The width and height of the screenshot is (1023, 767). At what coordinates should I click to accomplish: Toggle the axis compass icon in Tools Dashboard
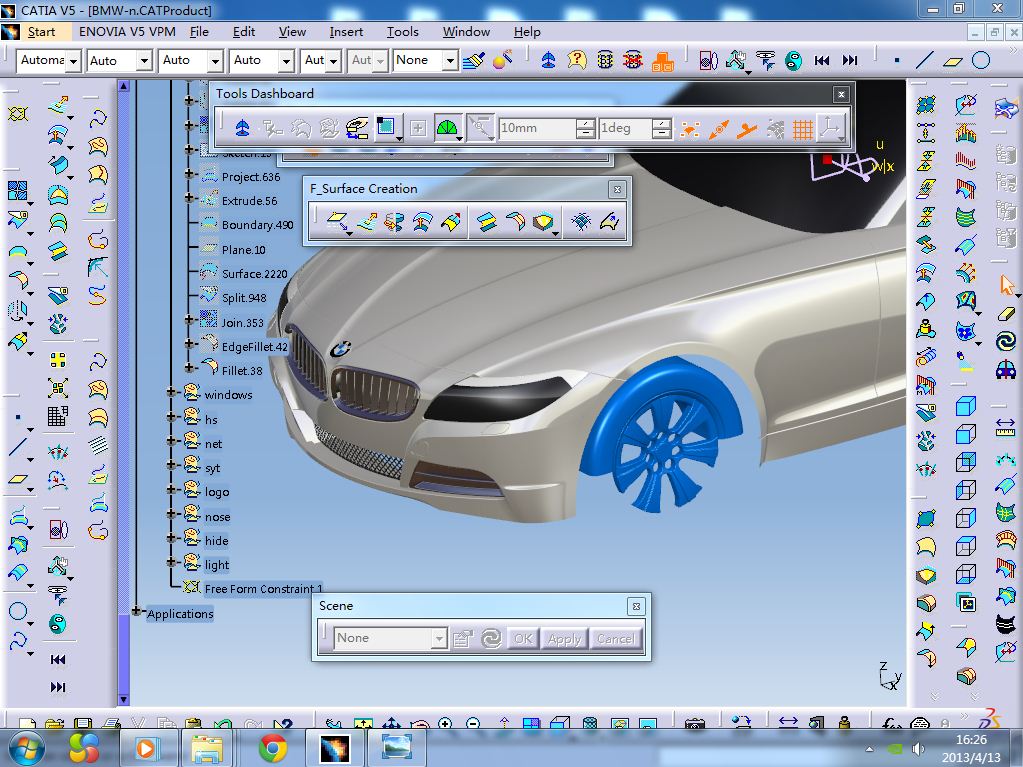click(832, 128)
